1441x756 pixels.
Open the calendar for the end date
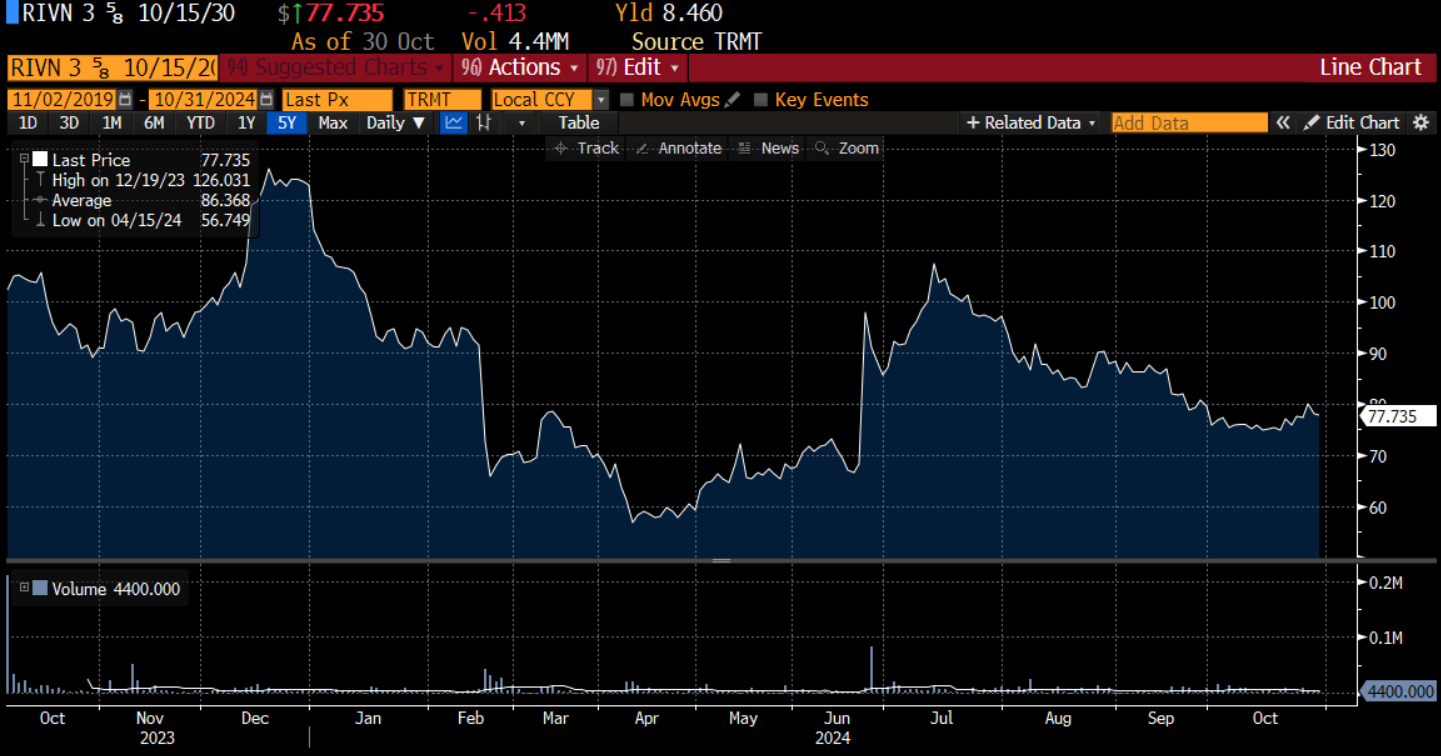coord(265,99)
